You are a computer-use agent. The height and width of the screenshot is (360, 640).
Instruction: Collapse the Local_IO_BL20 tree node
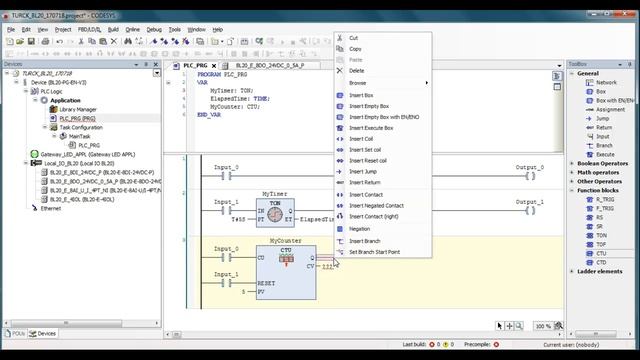click(x=26, y=163)
